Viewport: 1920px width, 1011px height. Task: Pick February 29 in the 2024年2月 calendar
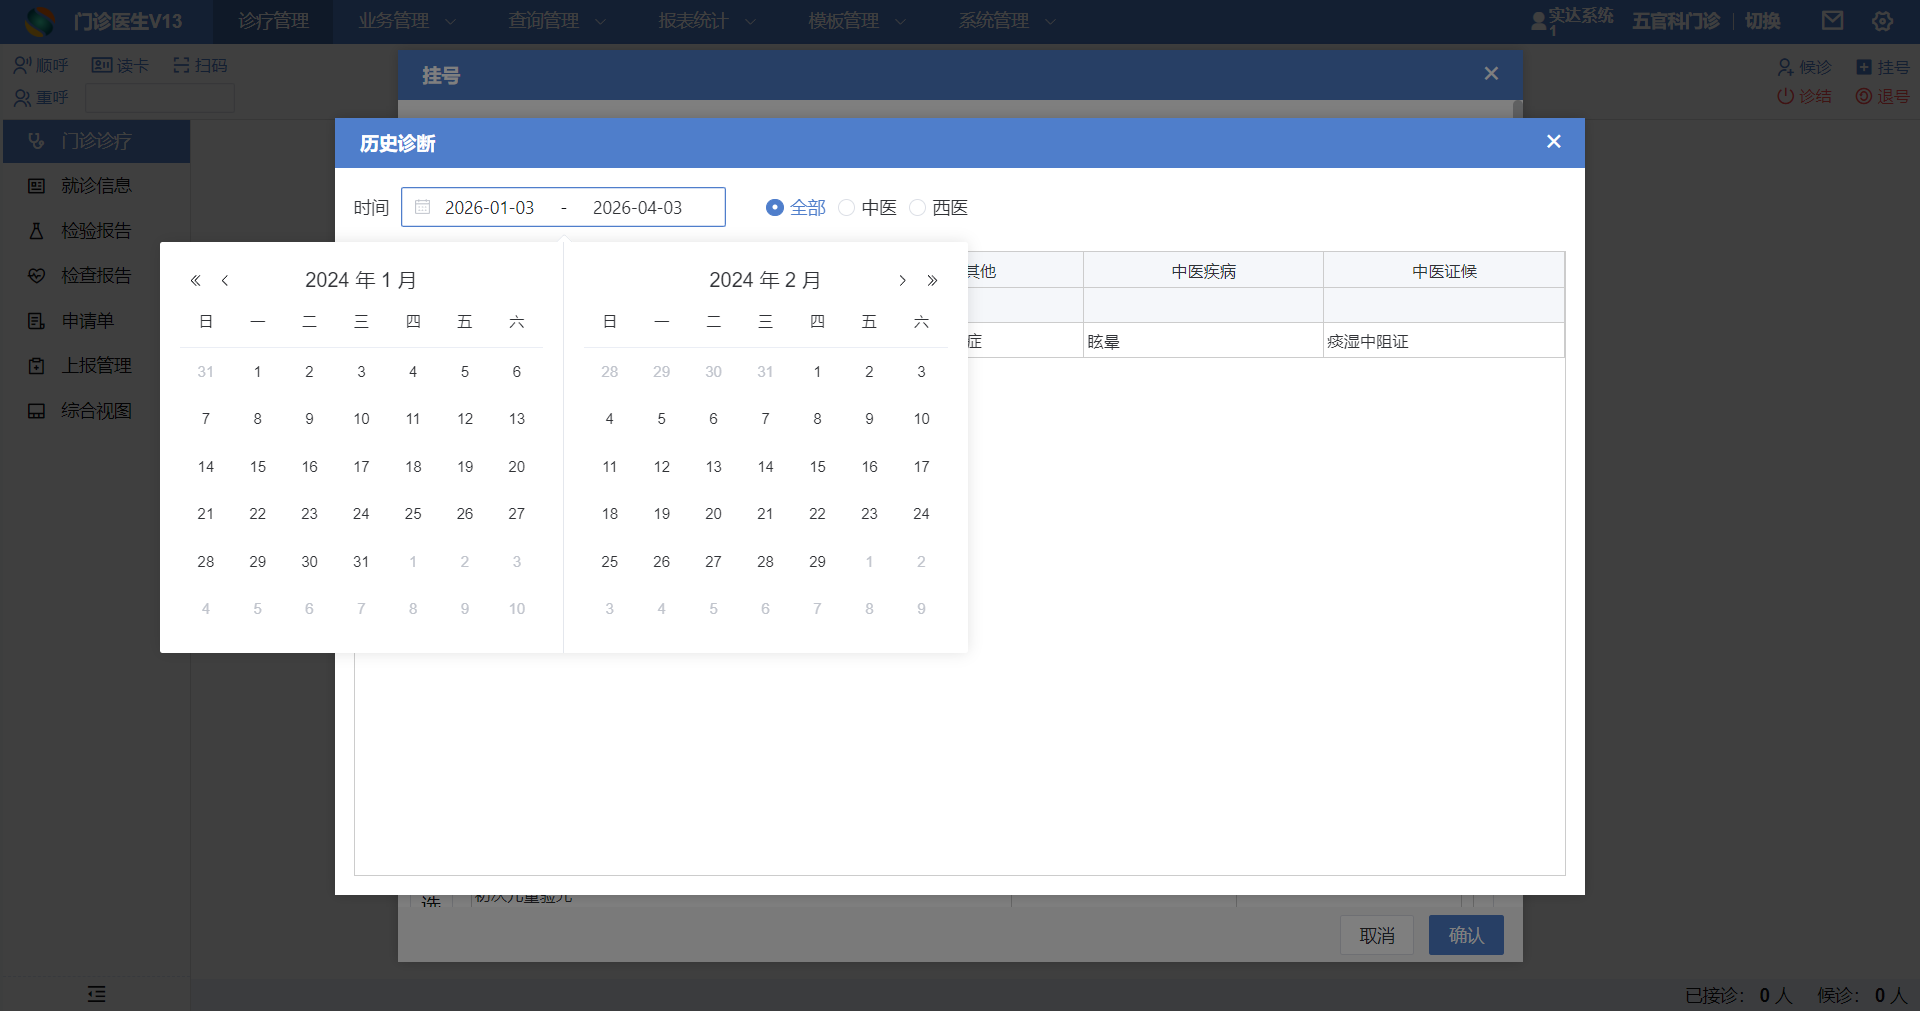[x=817, y=562]
